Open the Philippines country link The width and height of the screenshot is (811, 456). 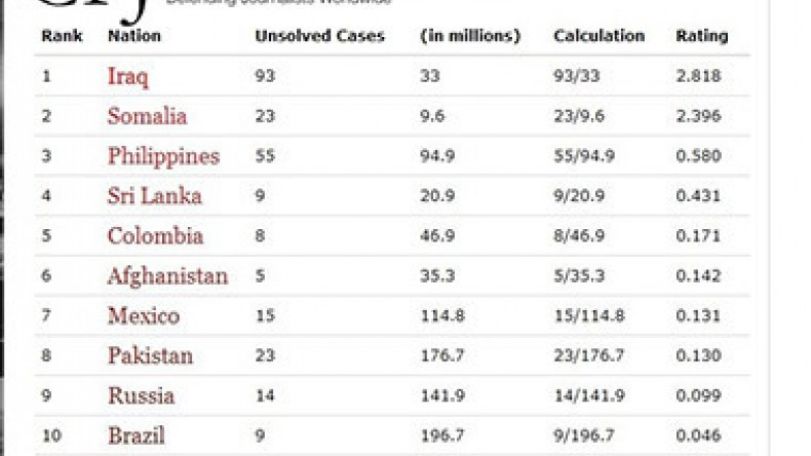pos(163,157)
